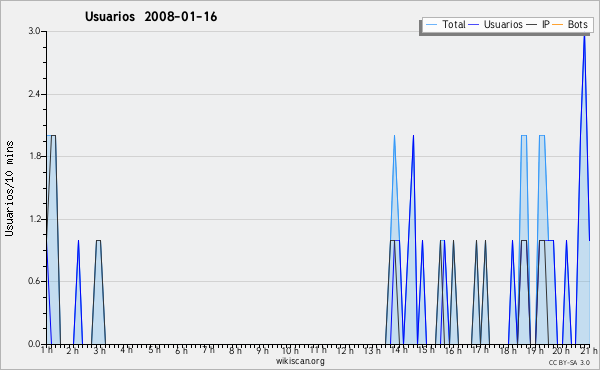The width and height of the screenshot is (600, 370).
Task: Click the '21 h' x-axis label
Action: [x=589, y=350]
